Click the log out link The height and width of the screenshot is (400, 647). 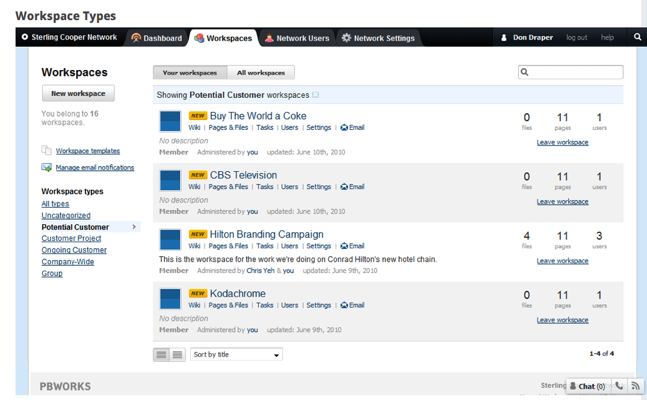click(x=576, y=38)
